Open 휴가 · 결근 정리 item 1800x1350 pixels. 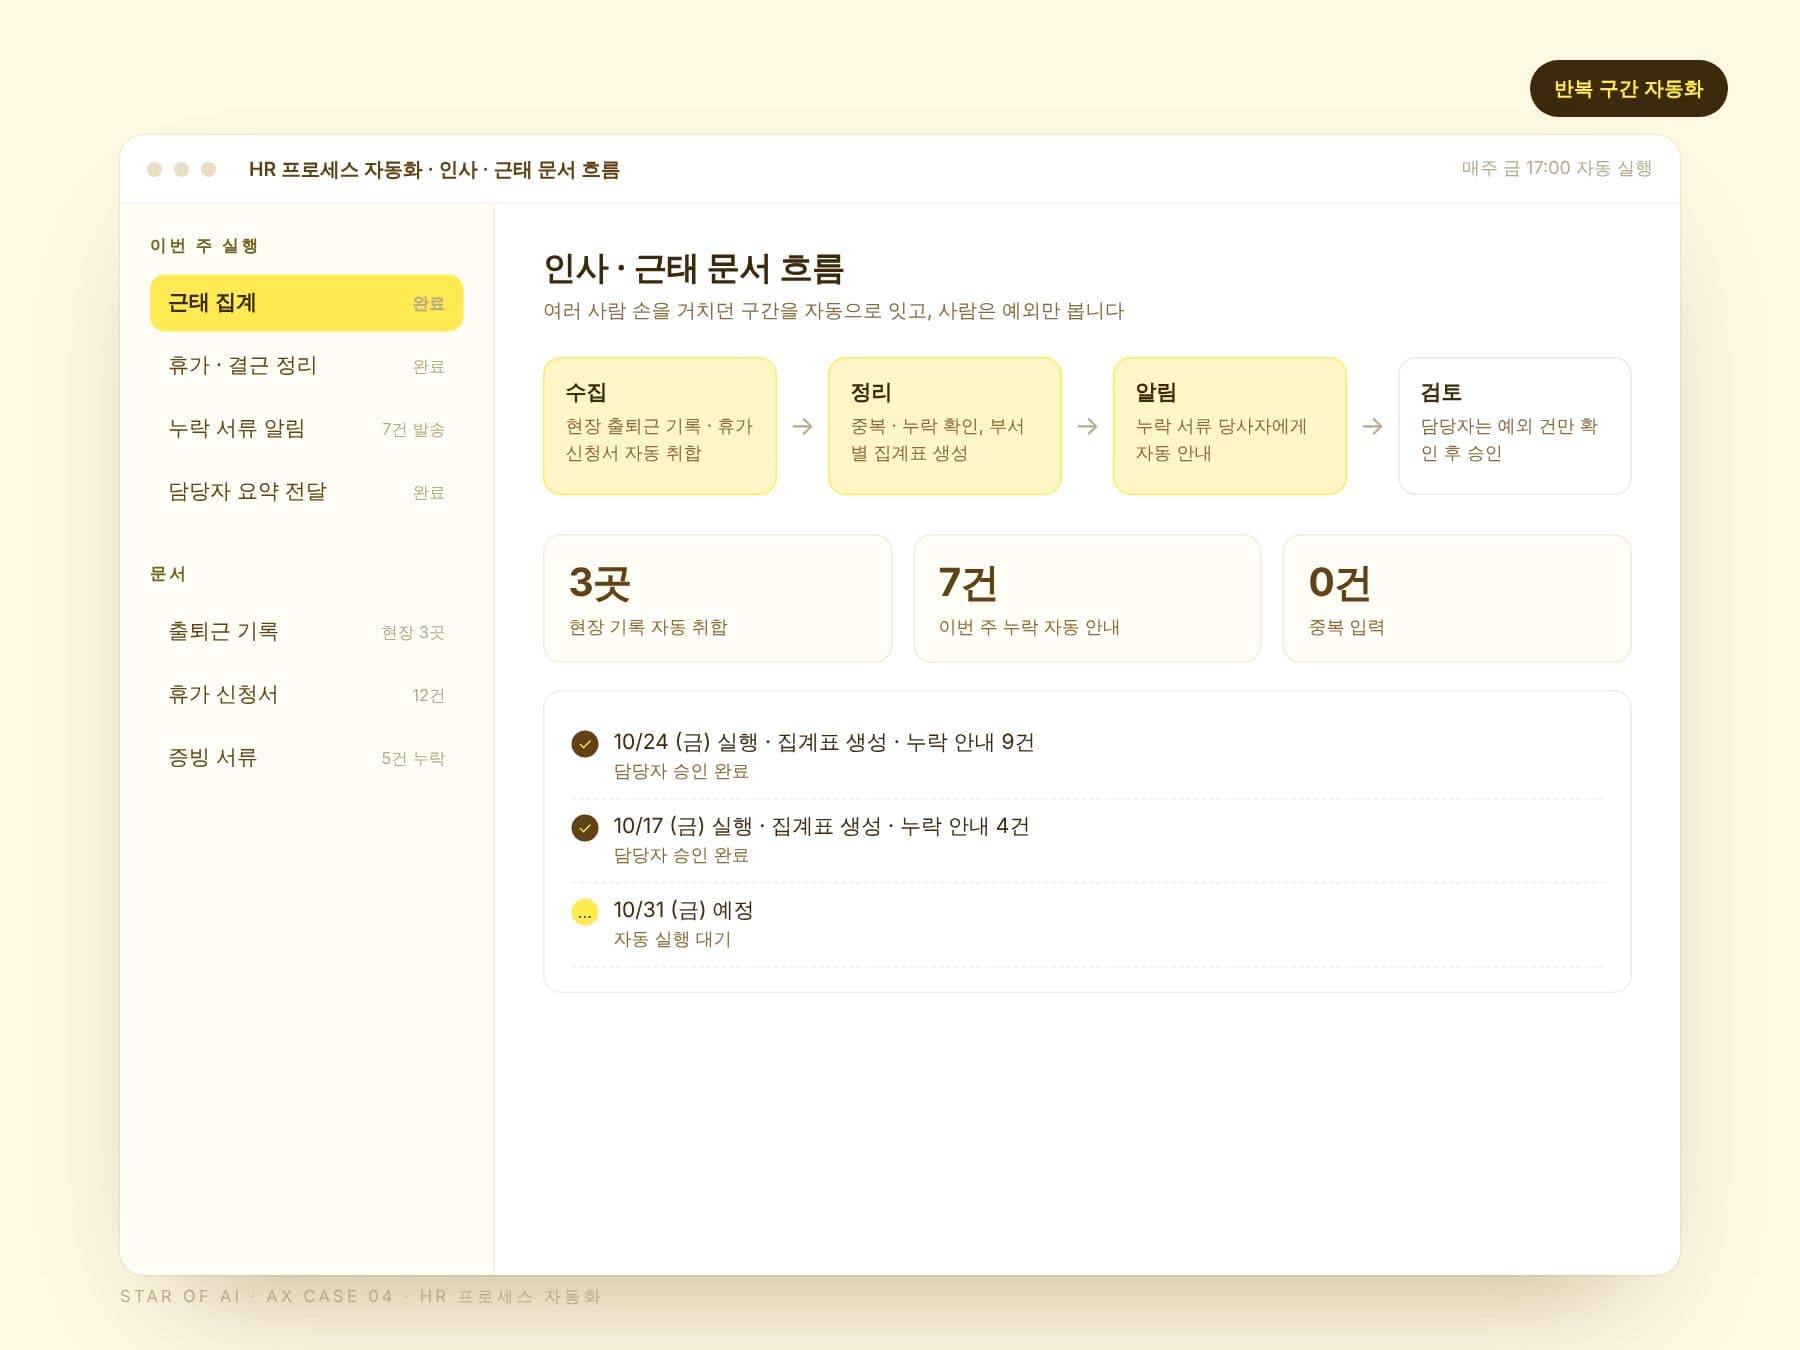click(306, 366)
